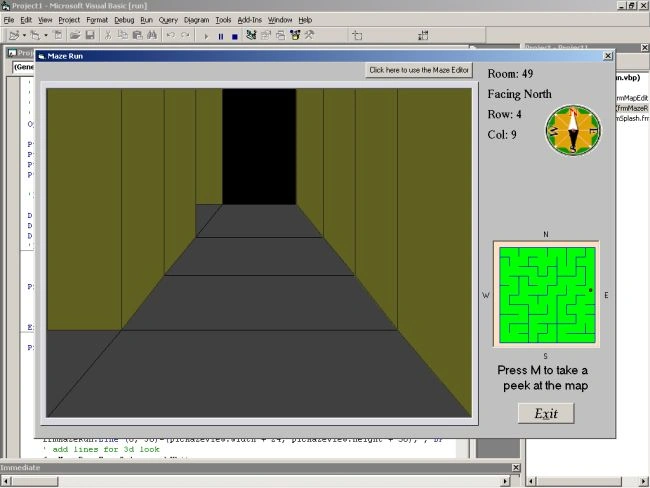Open the Project Explorer toolbar icon
This screenshot has width=650, height=488.
(251, 35)
